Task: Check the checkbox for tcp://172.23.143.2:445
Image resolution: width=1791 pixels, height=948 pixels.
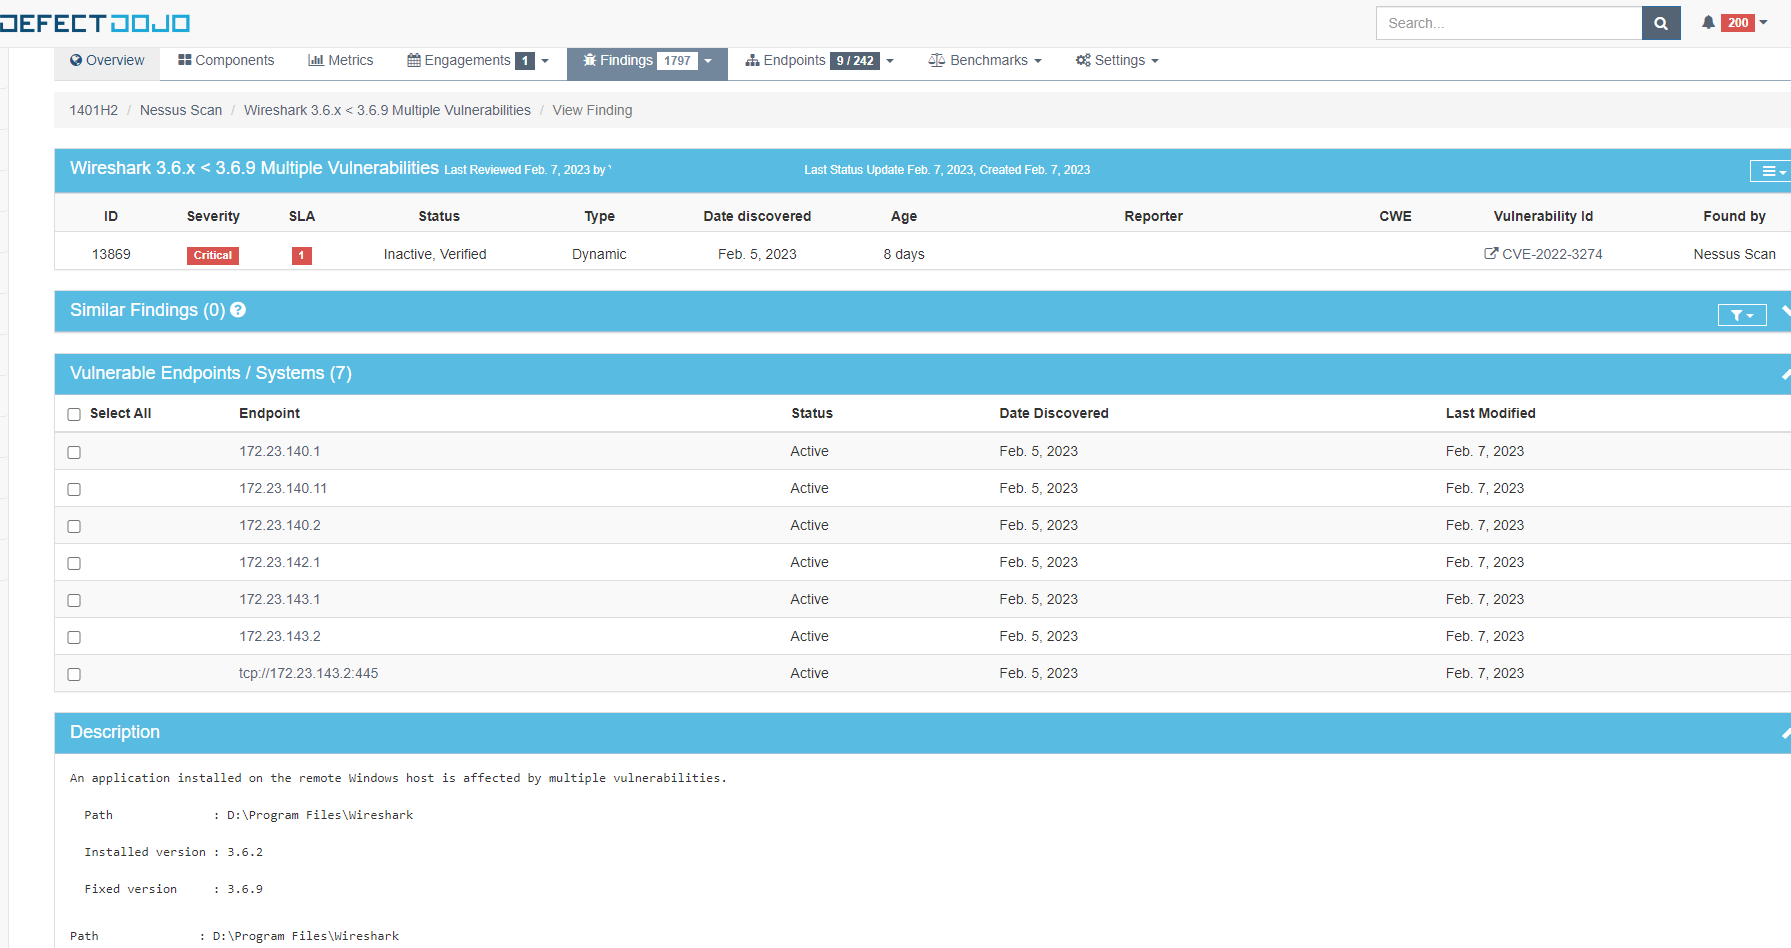Action: click(74, 674)
